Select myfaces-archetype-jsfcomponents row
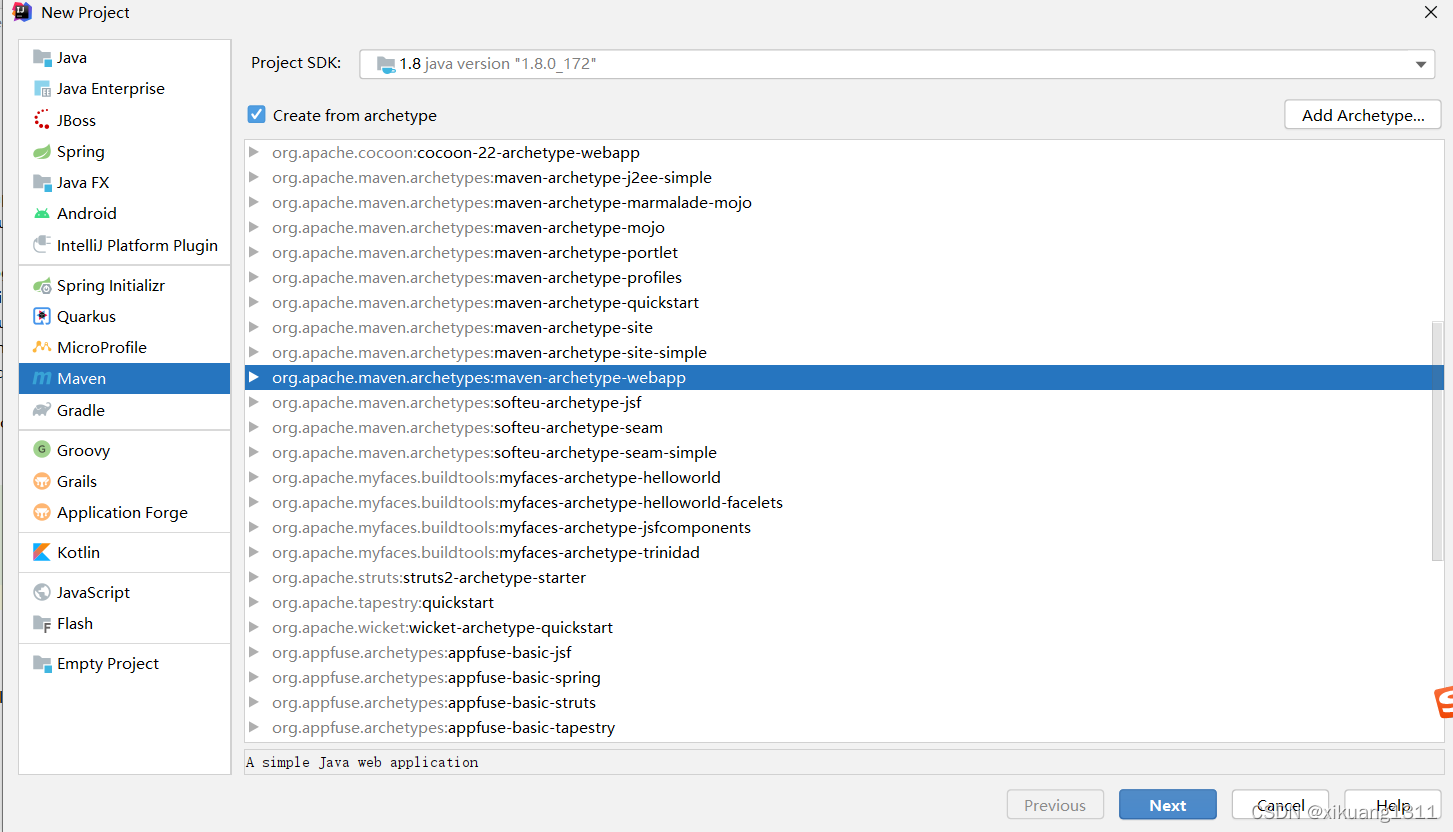This screenshot has width=1453, height=832. click(x=844, y=528)
